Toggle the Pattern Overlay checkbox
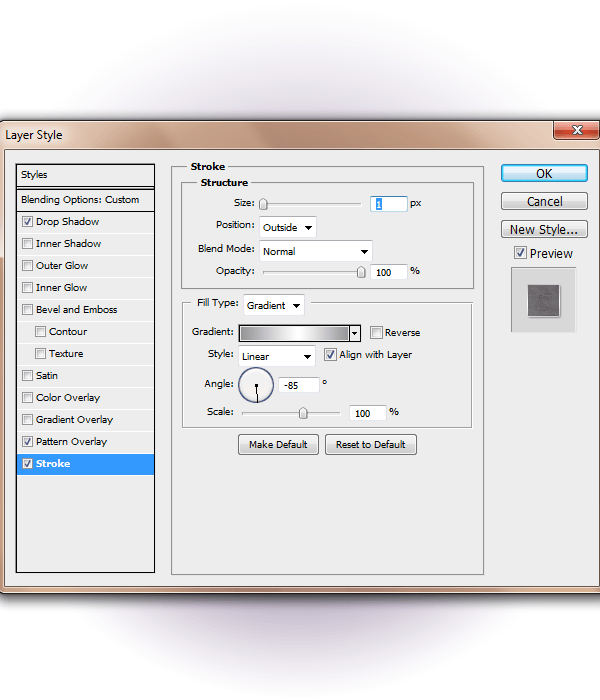 28,442
